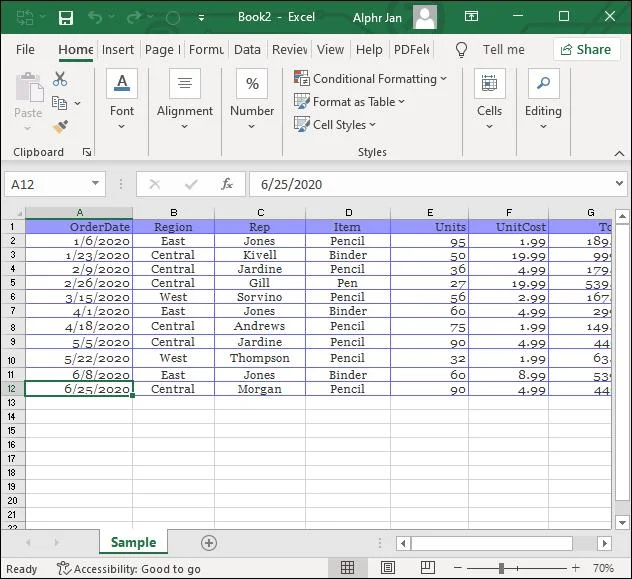Switch to Page Break Preview icon
The height and width of the screenshot is (579, 632).
pyautogui.click(x=427, y=568)
